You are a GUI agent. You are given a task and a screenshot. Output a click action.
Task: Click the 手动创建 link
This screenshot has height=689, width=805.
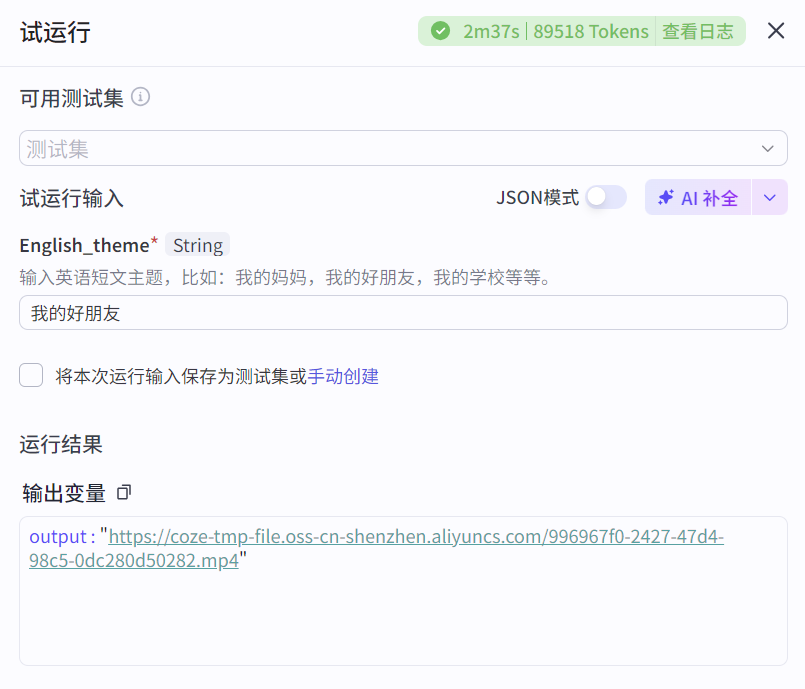tap(343, 376)
